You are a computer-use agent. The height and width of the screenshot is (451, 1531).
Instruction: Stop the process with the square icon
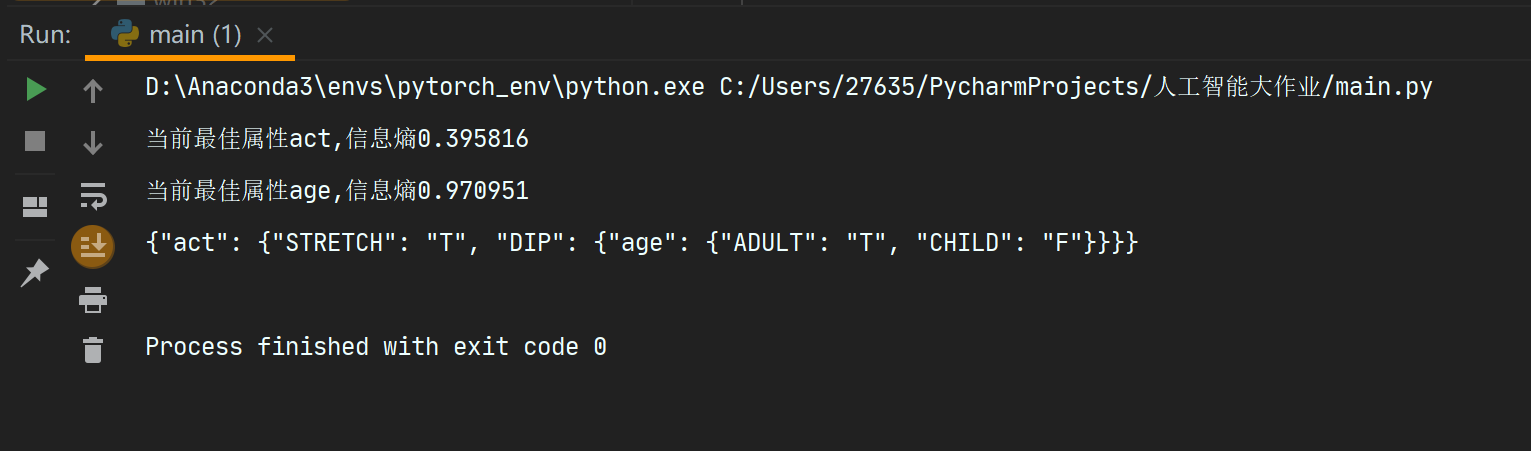point(35,141)
